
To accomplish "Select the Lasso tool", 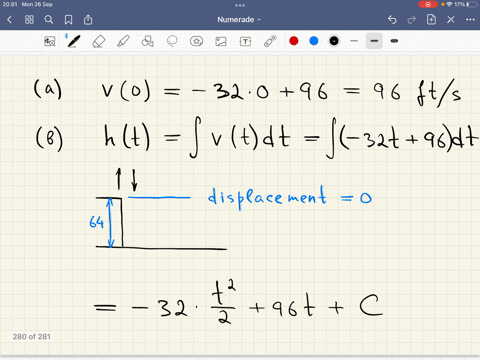I will [x=172, y=41].
